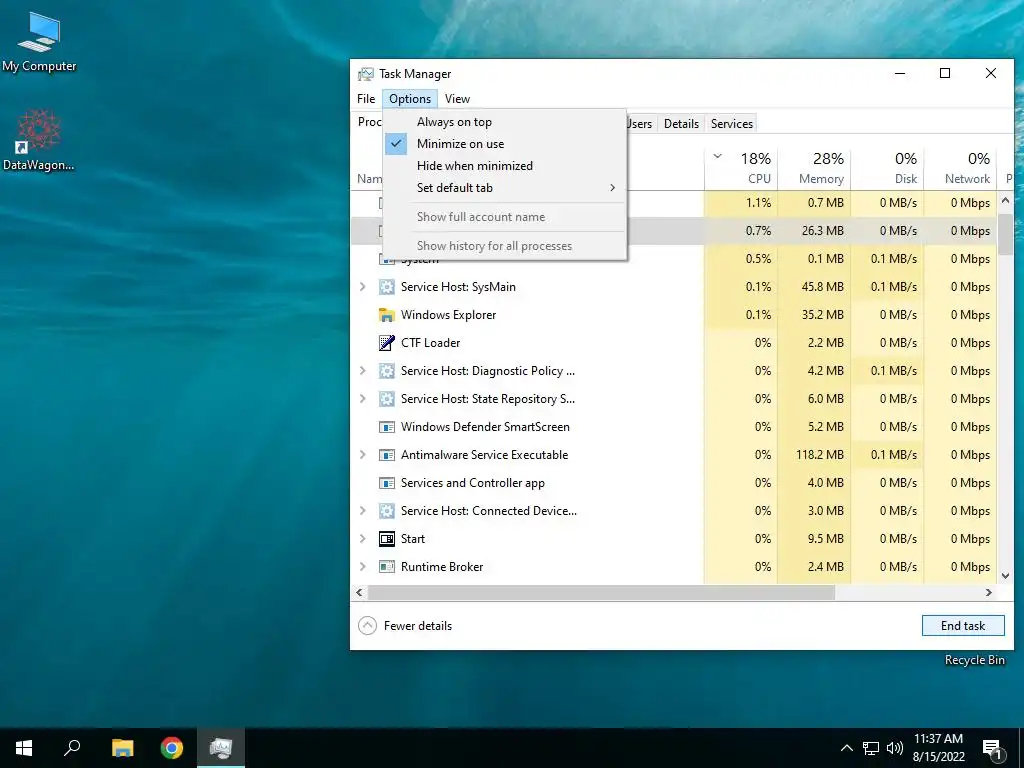Expand Service Host: Connected Device group
The image size is (1024, 768).
point(362,511)
